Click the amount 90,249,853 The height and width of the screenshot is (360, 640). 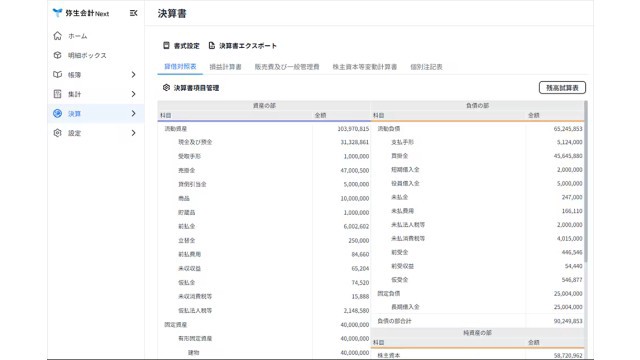pyautogui.click(x=568, y=321)
